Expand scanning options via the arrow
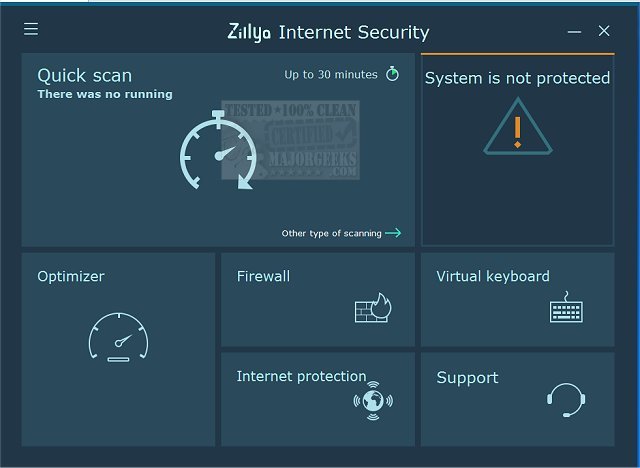 click(x=393, y=233)
